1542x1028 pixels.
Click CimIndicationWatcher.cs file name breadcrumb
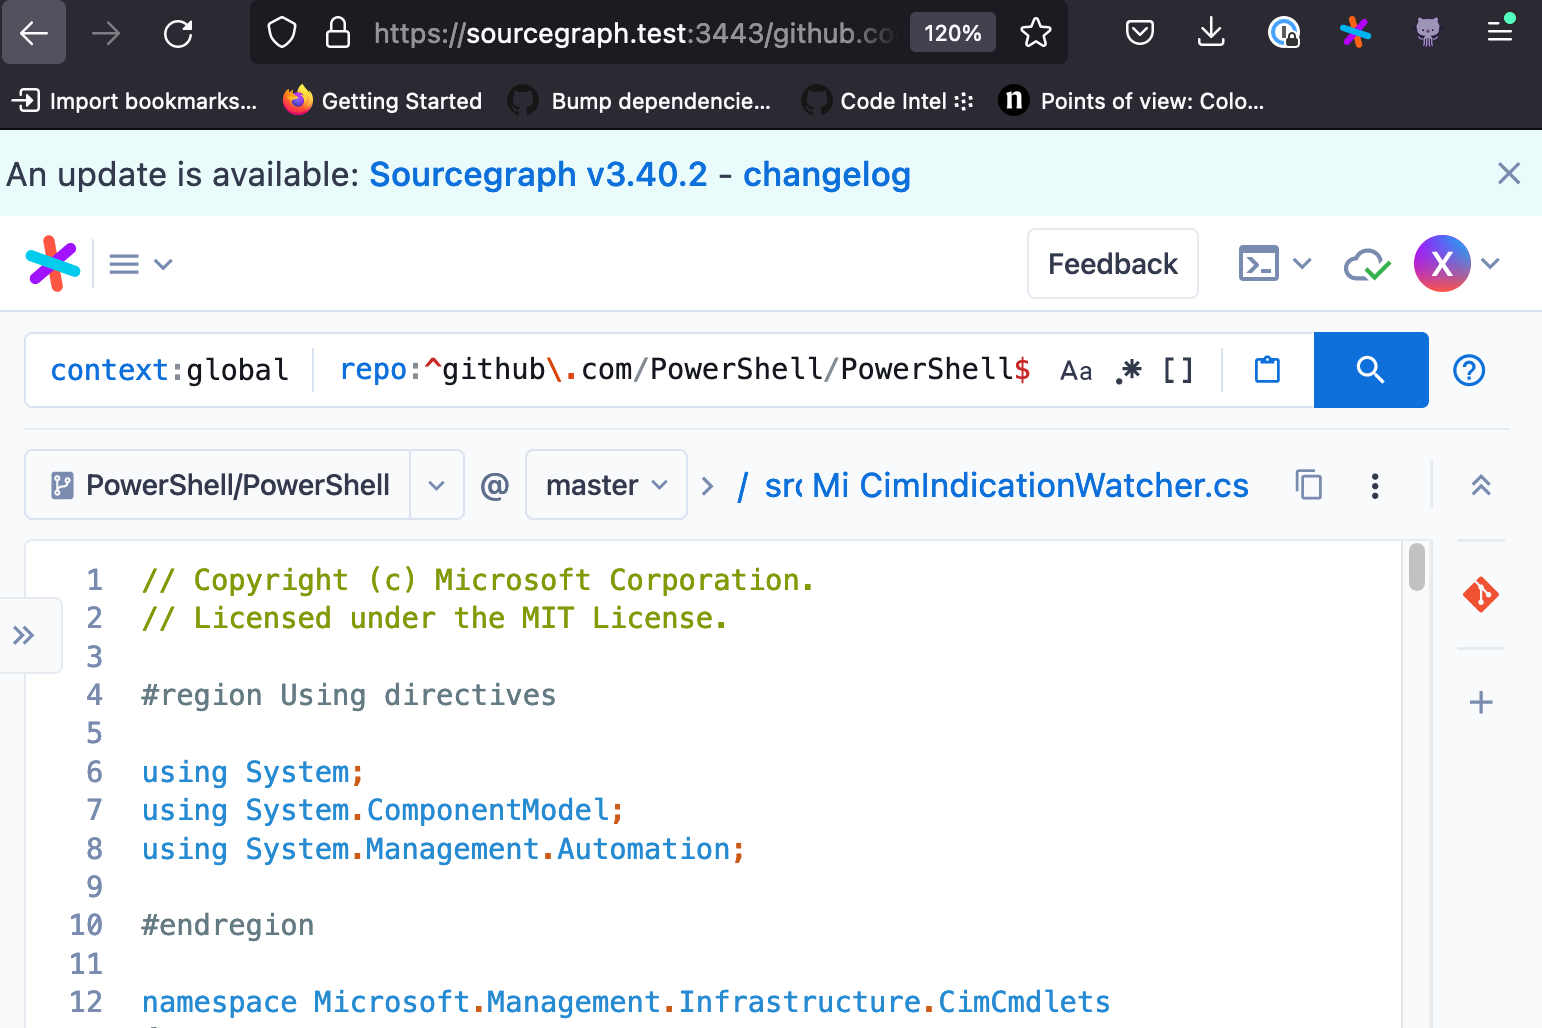coord(1054,485)
